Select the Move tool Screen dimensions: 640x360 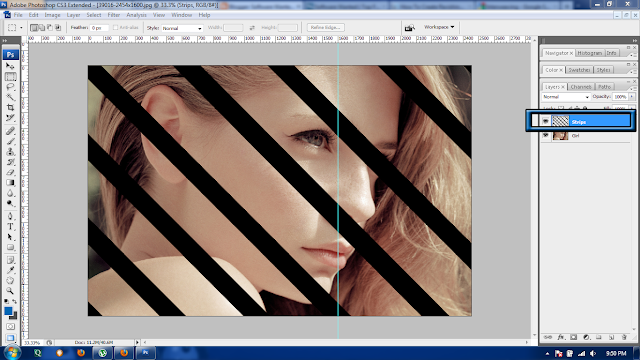click(10, 66)
